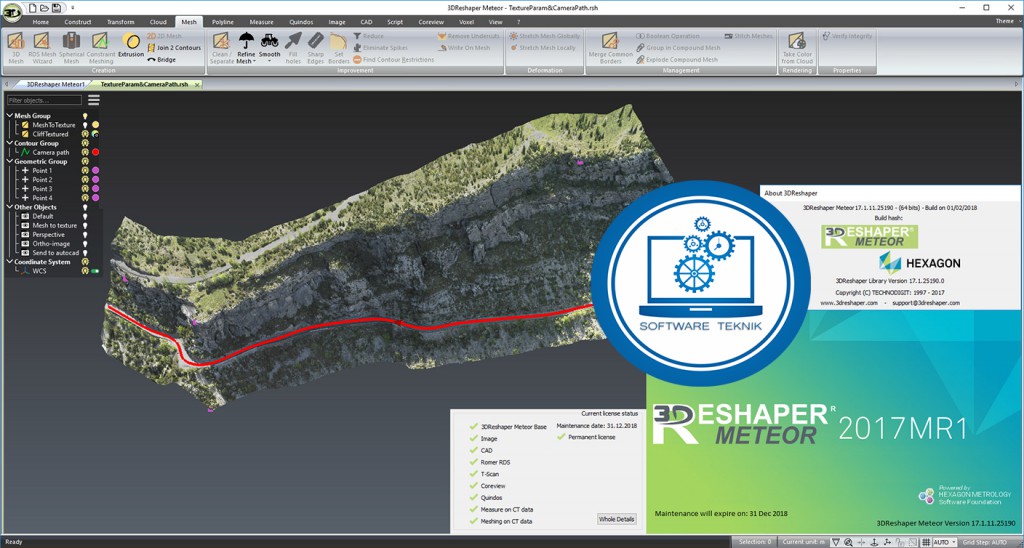Toggle visibility bulb of Point 1
This screenshot has width=1024, height=548.
(85, 170)
